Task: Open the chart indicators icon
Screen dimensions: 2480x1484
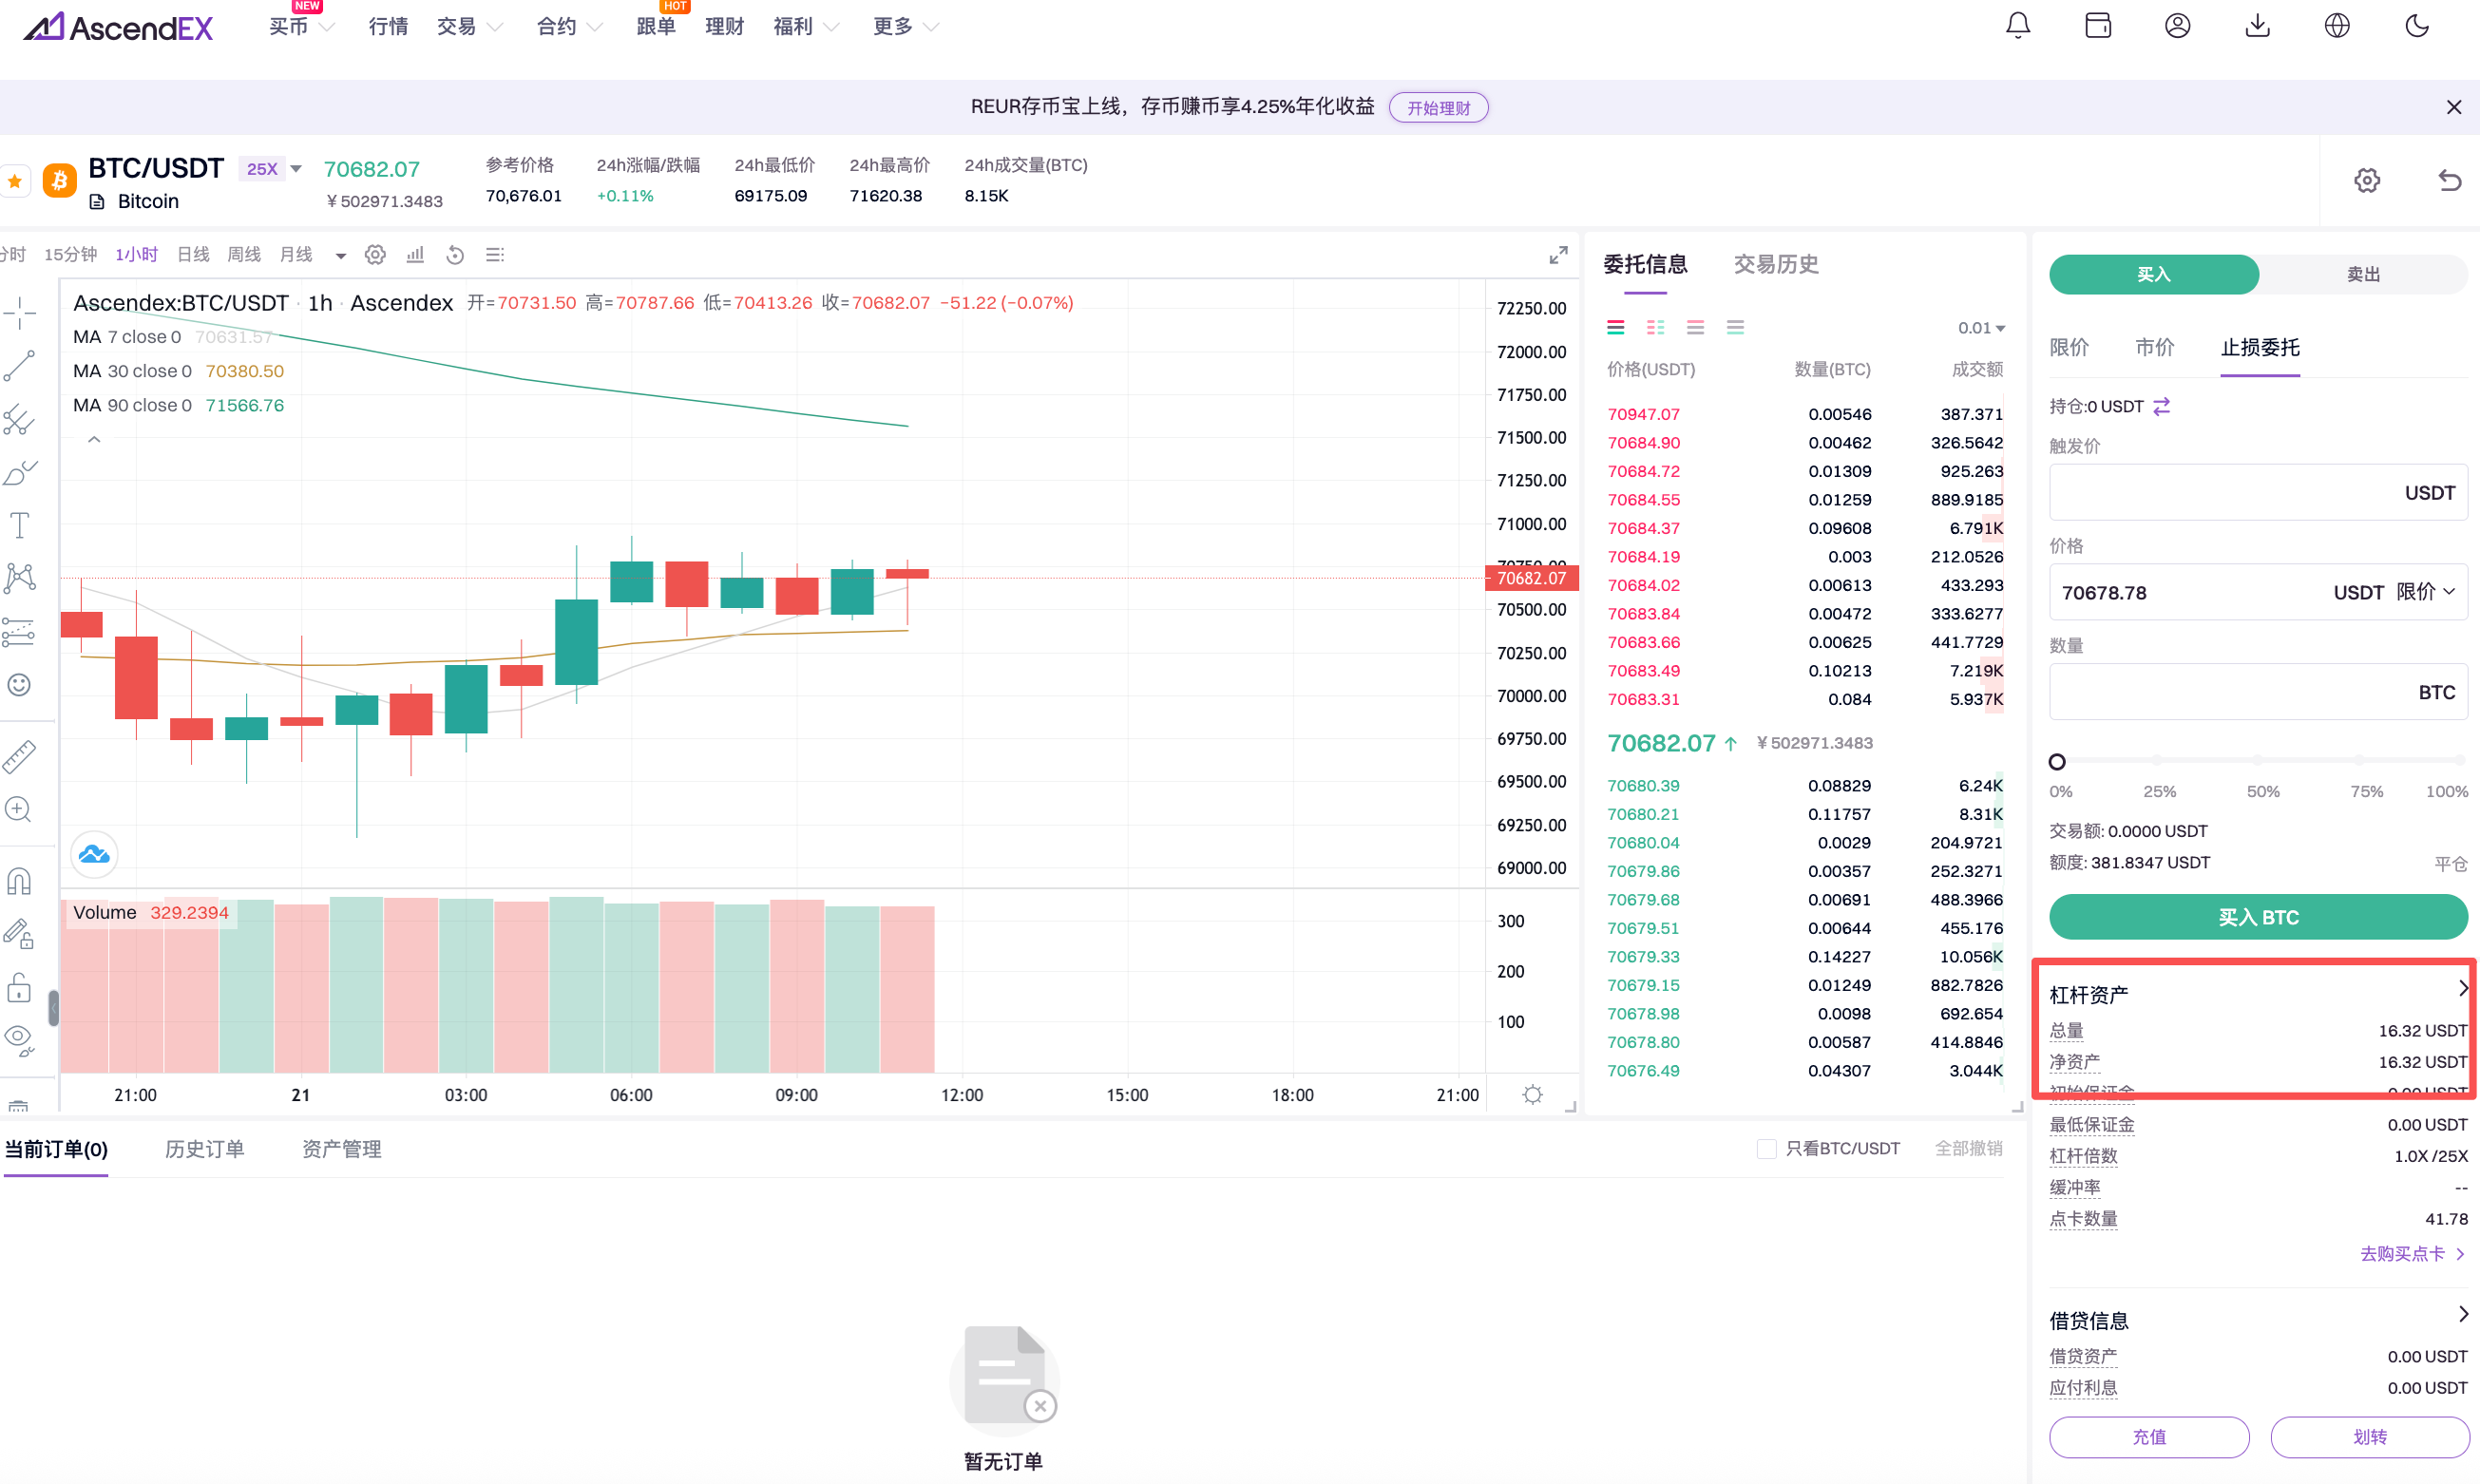Action: [415, 255]
